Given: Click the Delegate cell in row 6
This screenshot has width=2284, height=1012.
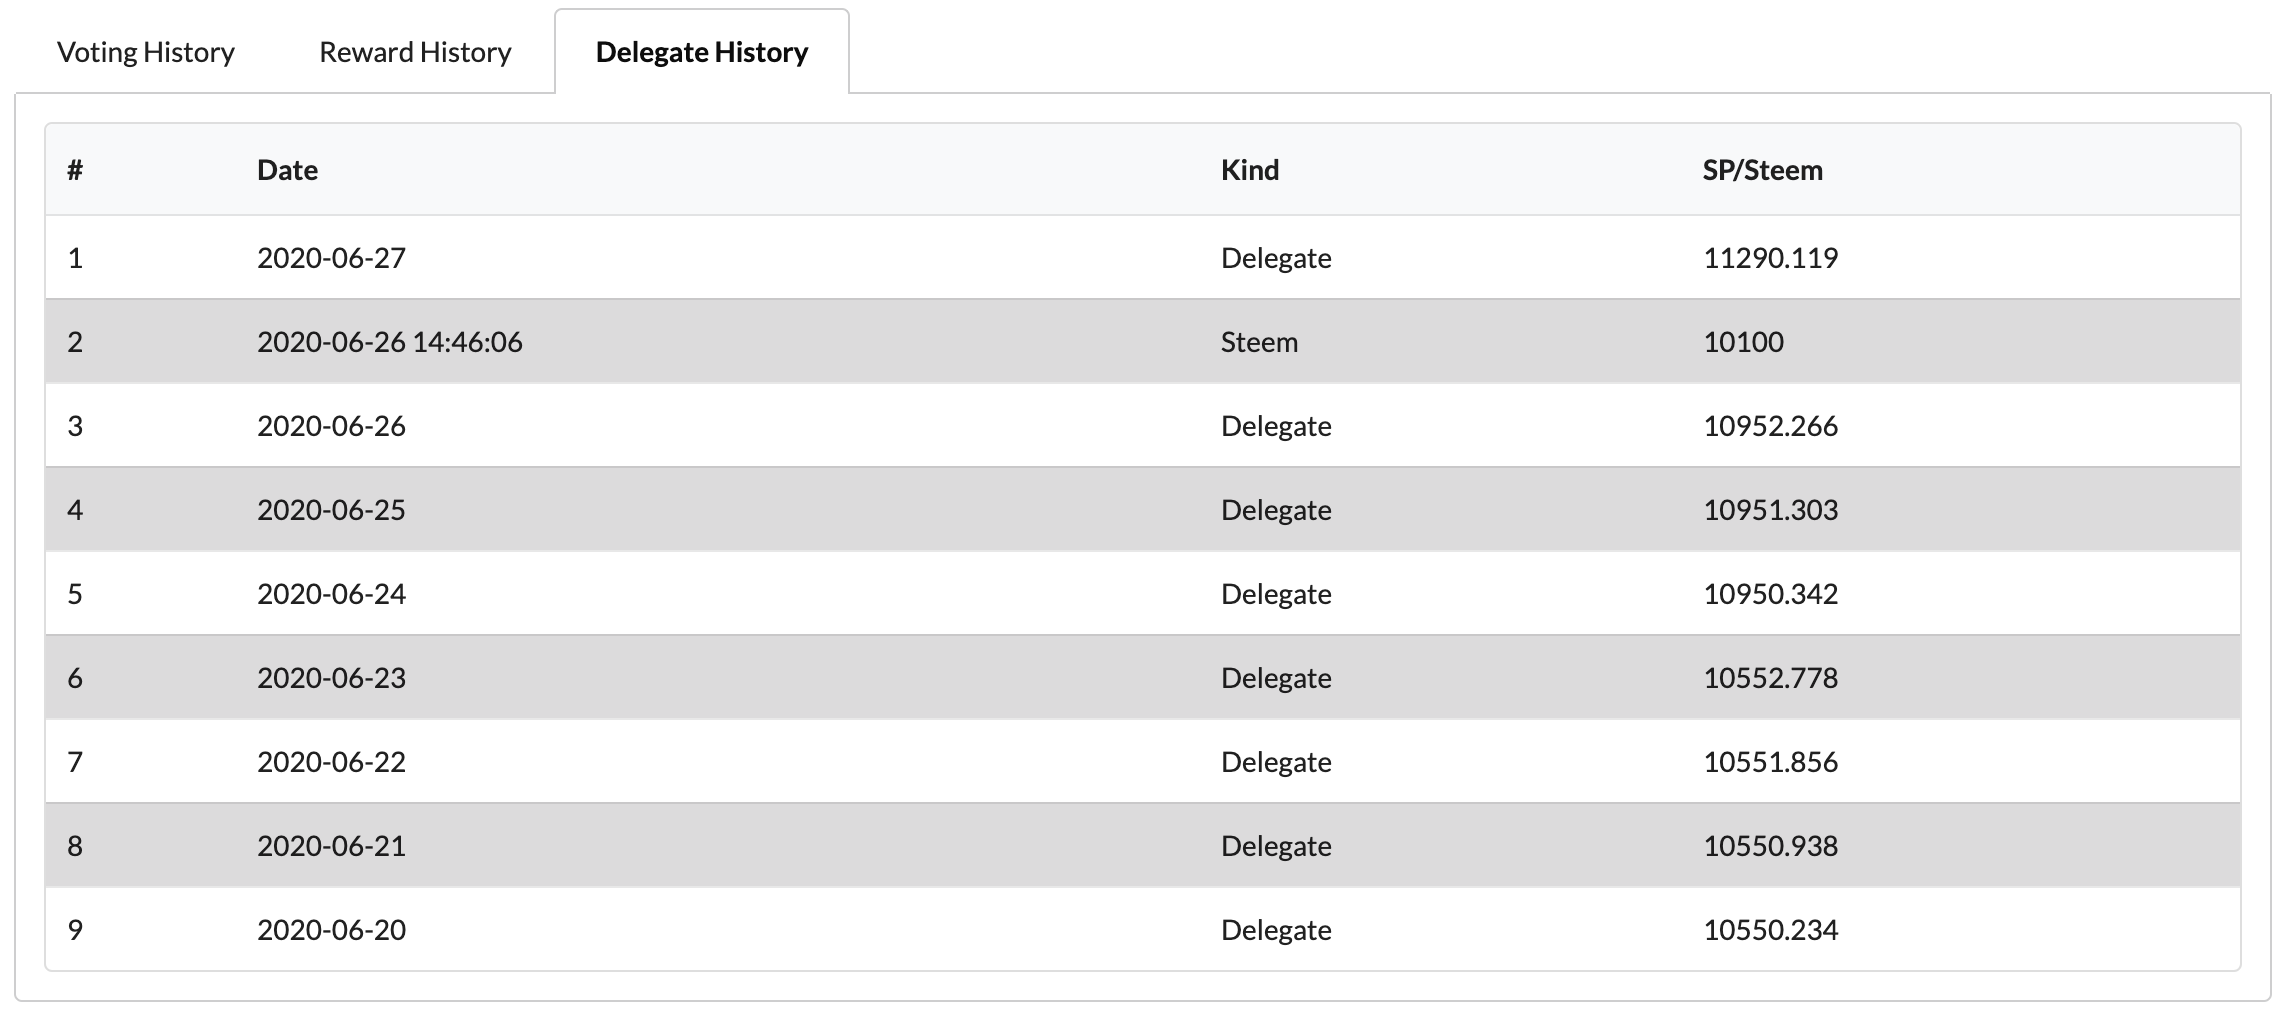Looking at the screenshot, I should click(1276, 678).
